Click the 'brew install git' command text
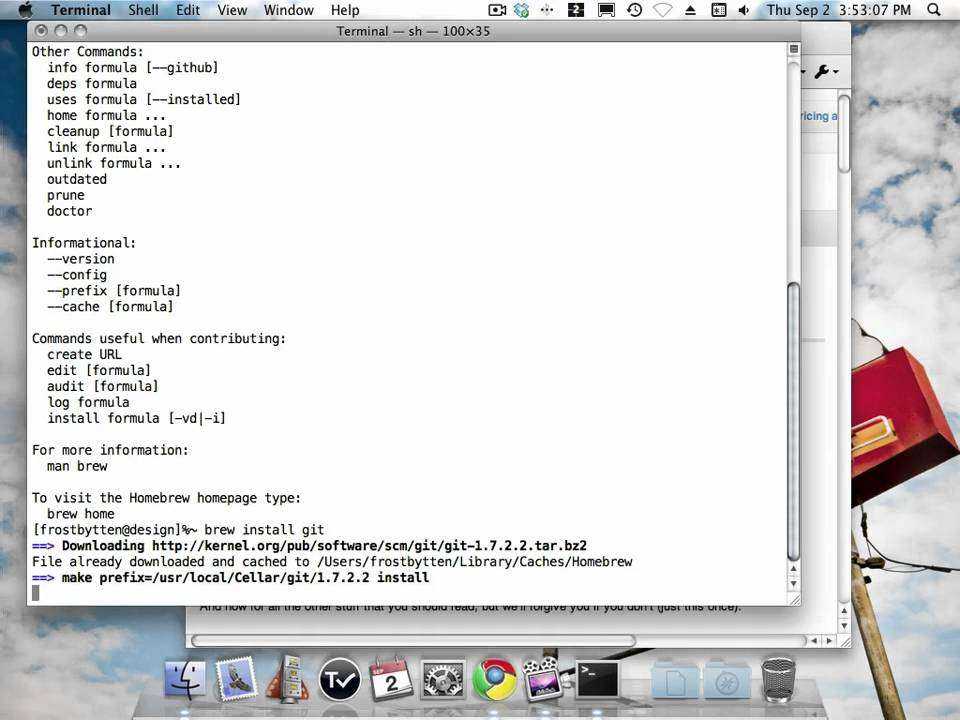The height and width of the screenshot is (720, 960). pos(264,530)
